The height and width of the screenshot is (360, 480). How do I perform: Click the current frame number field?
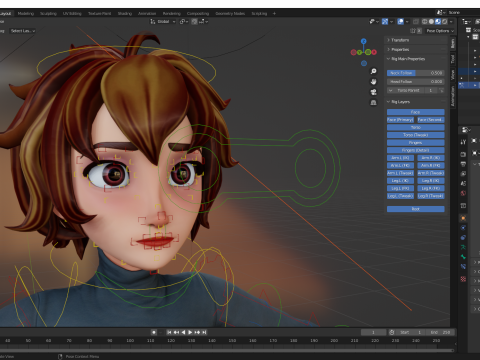(373, 332)
